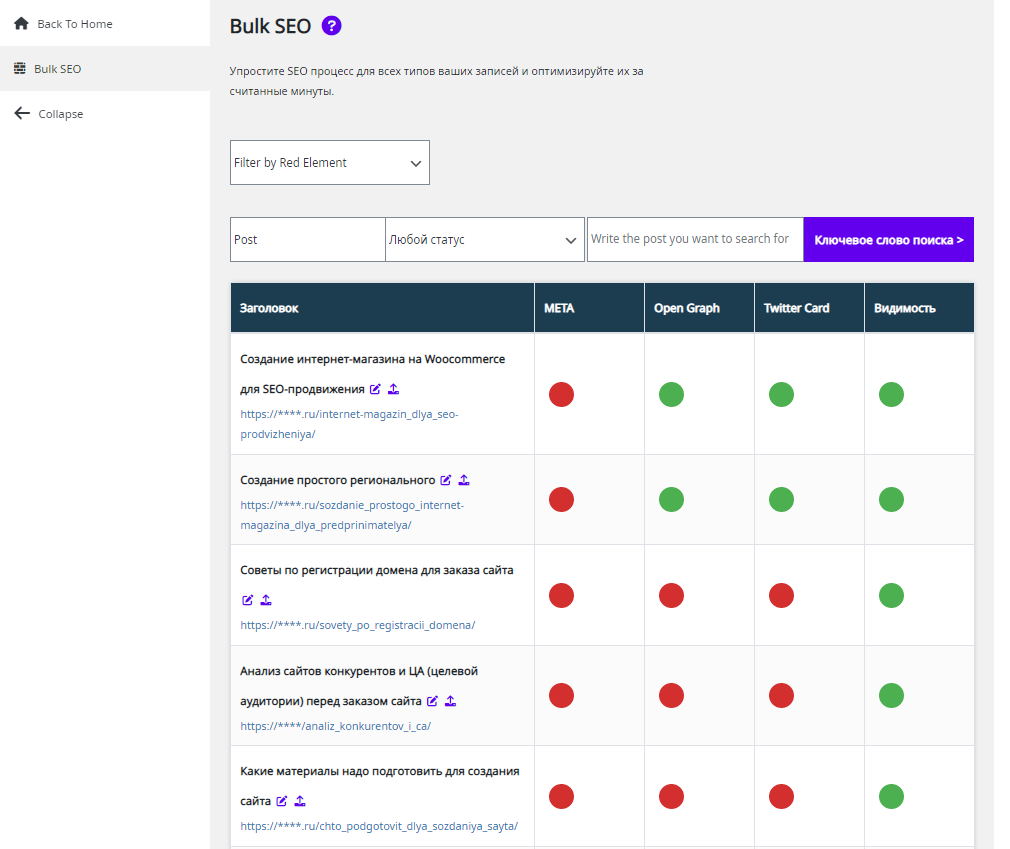
Task: Open link chto_podgotovit_dlya_sozdaniya_sayta
Action: tap(379, 826)
